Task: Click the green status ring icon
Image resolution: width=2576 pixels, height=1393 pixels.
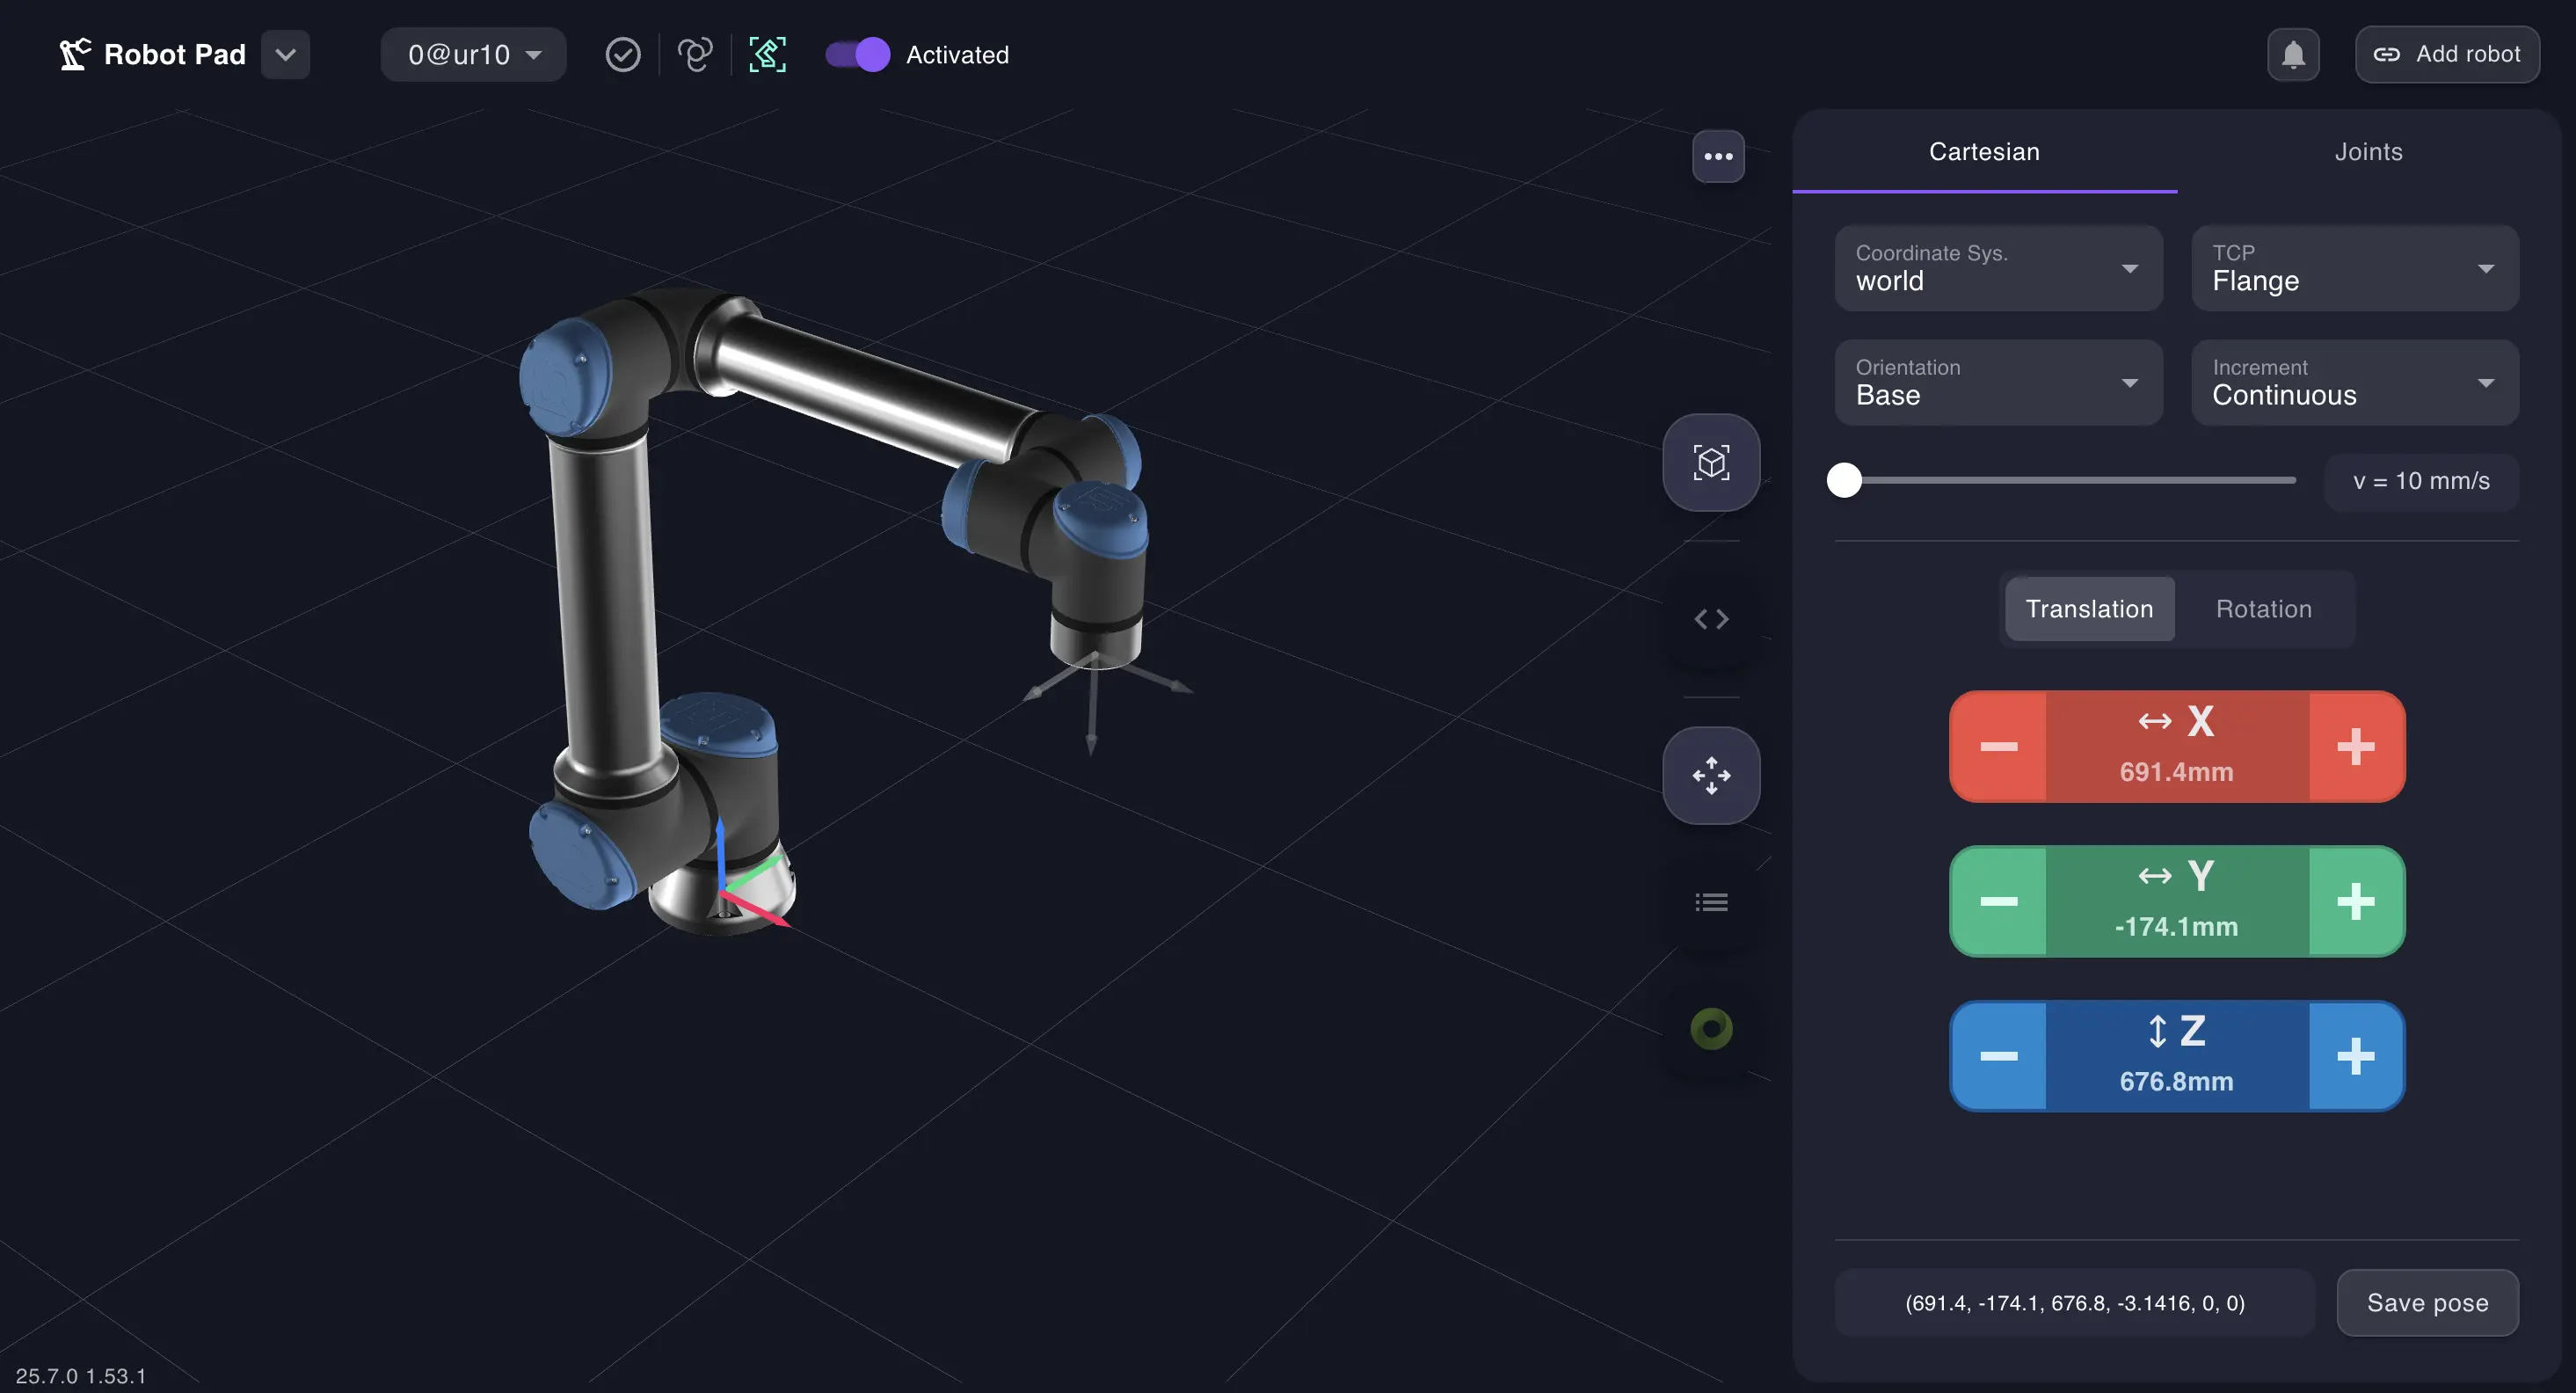Action: coord(1711,1028)
